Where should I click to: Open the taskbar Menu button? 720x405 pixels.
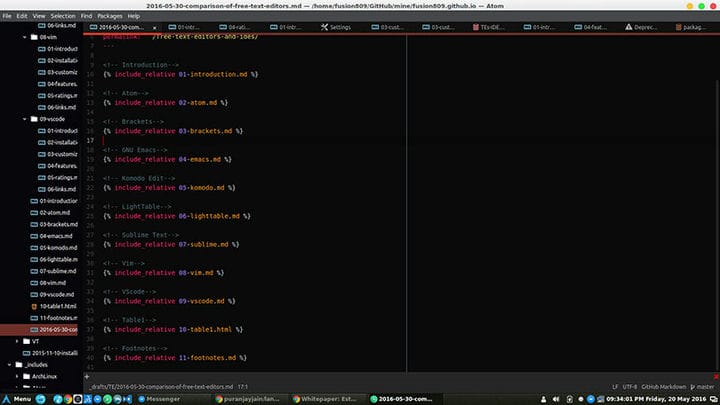coord(17,399)
